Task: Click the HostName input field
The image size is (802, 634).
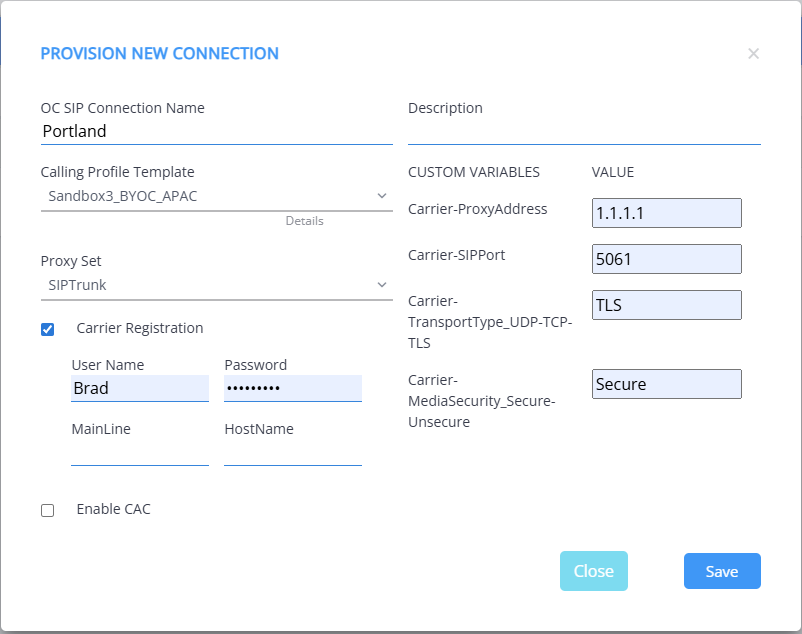Action: point(292,453)
